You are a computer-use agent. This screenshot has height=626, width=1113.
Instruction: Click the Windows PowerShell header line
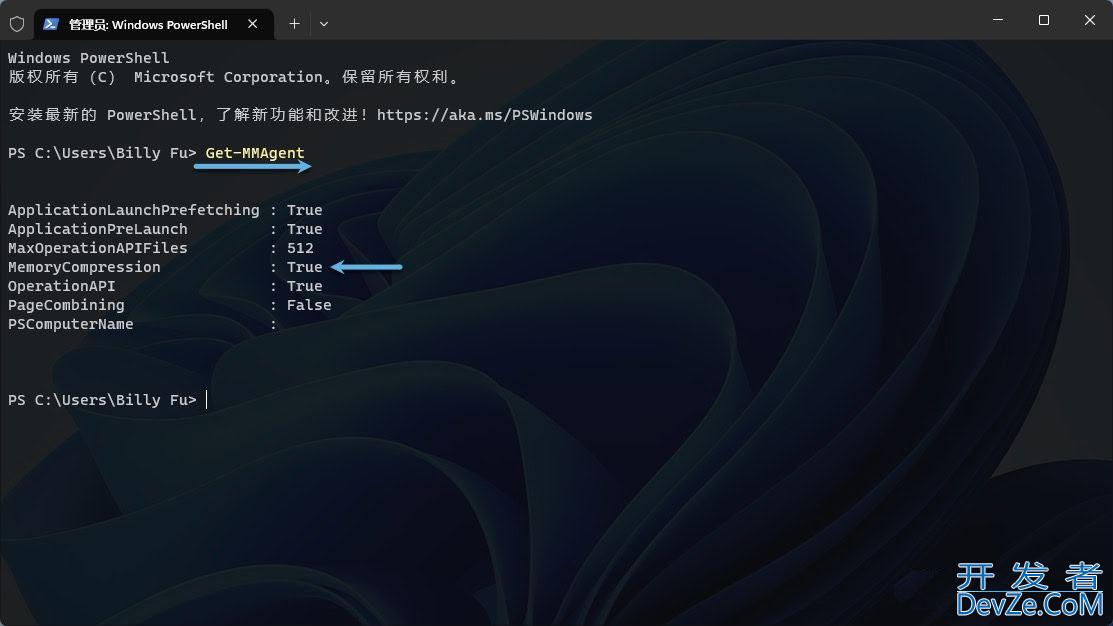coord(89,58)
